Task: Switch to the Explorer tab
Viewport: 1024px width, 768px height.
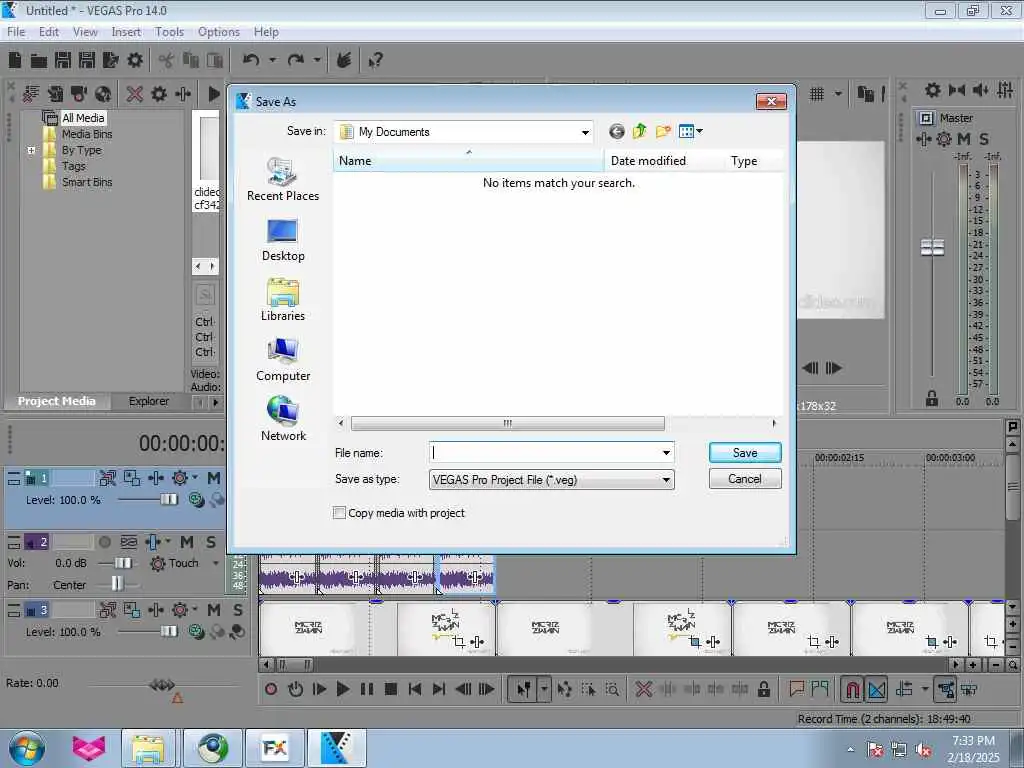Action: coord(148,401)
